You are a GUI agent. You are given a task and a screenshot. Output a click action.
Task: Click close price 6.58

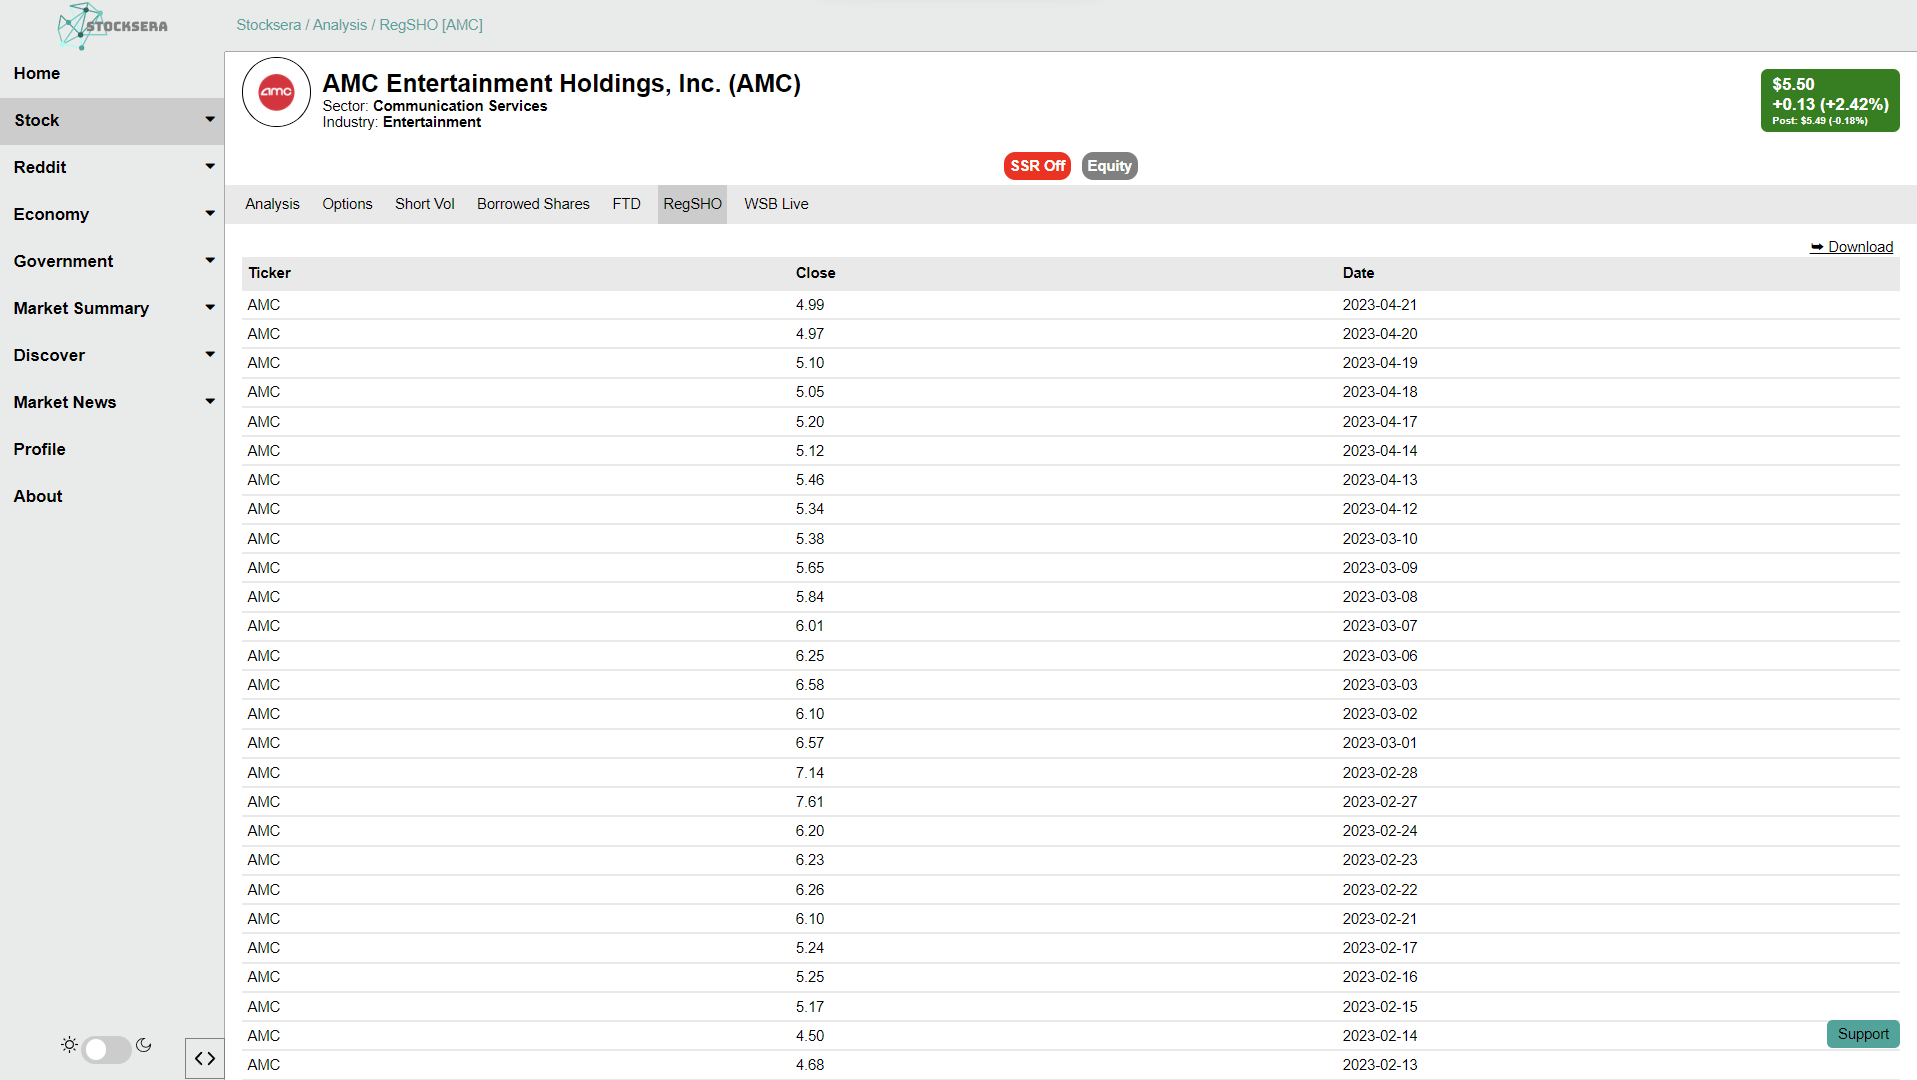click(810, 685)
